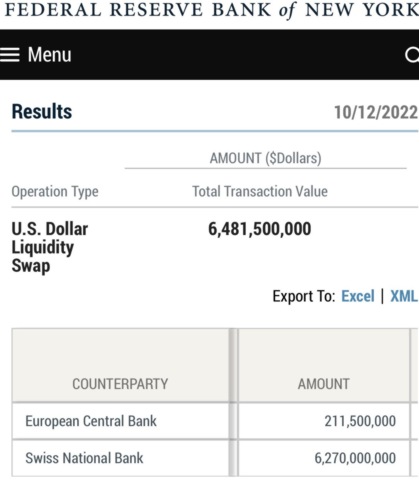Click the Menu label
419x480 pixels.
tap(49, 55)
